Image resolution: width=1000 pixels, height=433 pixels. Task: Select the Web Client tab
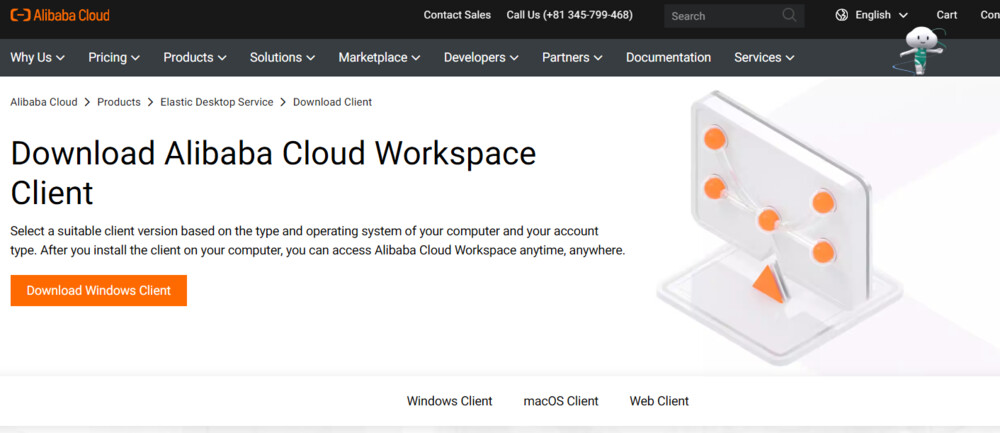659,401
